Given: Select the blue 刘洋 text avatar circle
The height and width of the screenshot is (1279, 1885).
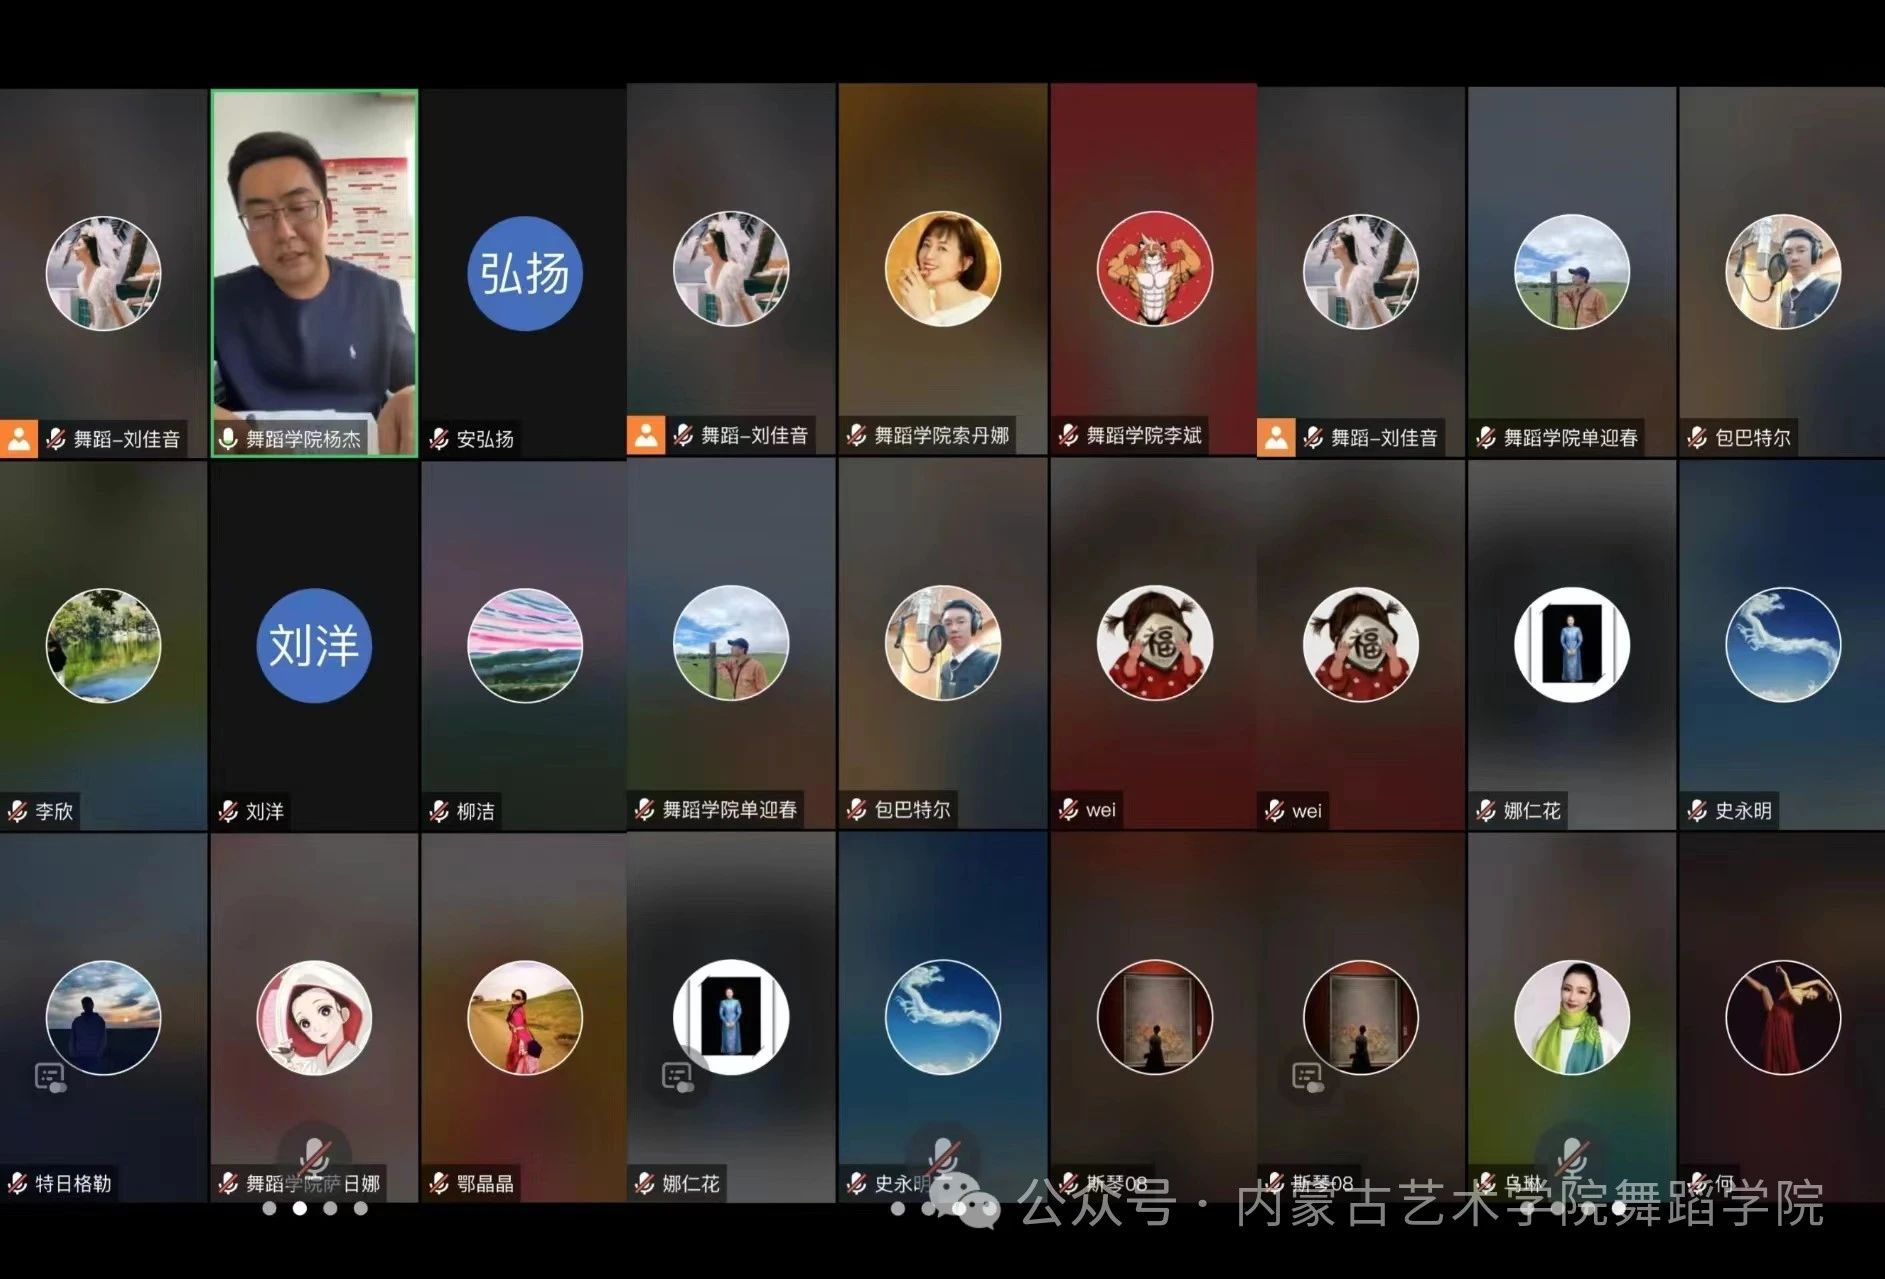Looking at the screenshot, I should tap(314, 645).
